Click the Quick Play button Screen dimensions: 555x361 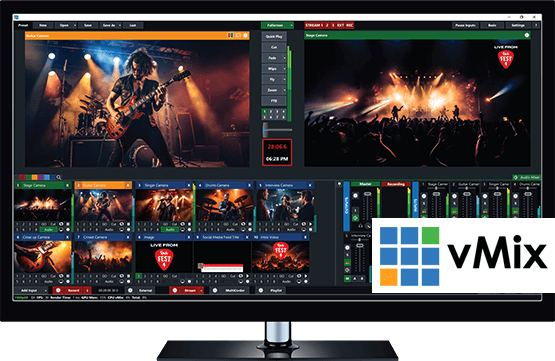tap(274, 36)
